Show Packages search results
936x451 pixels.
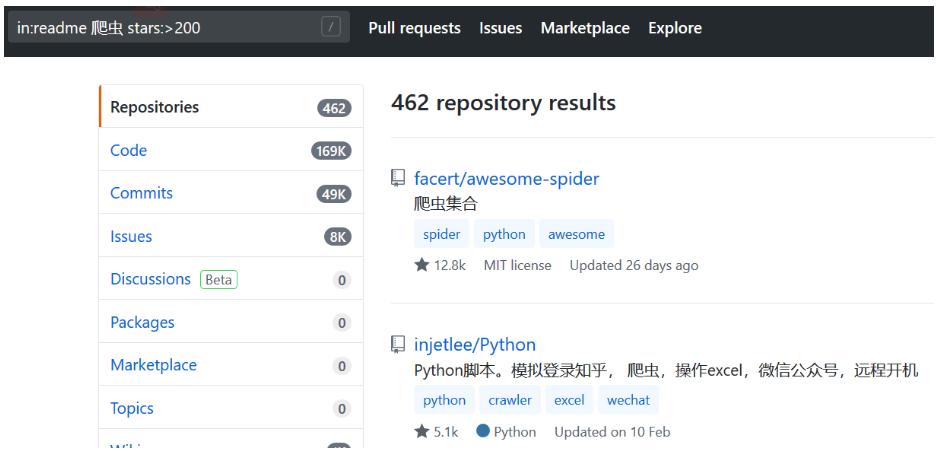(x=231, y=322)
